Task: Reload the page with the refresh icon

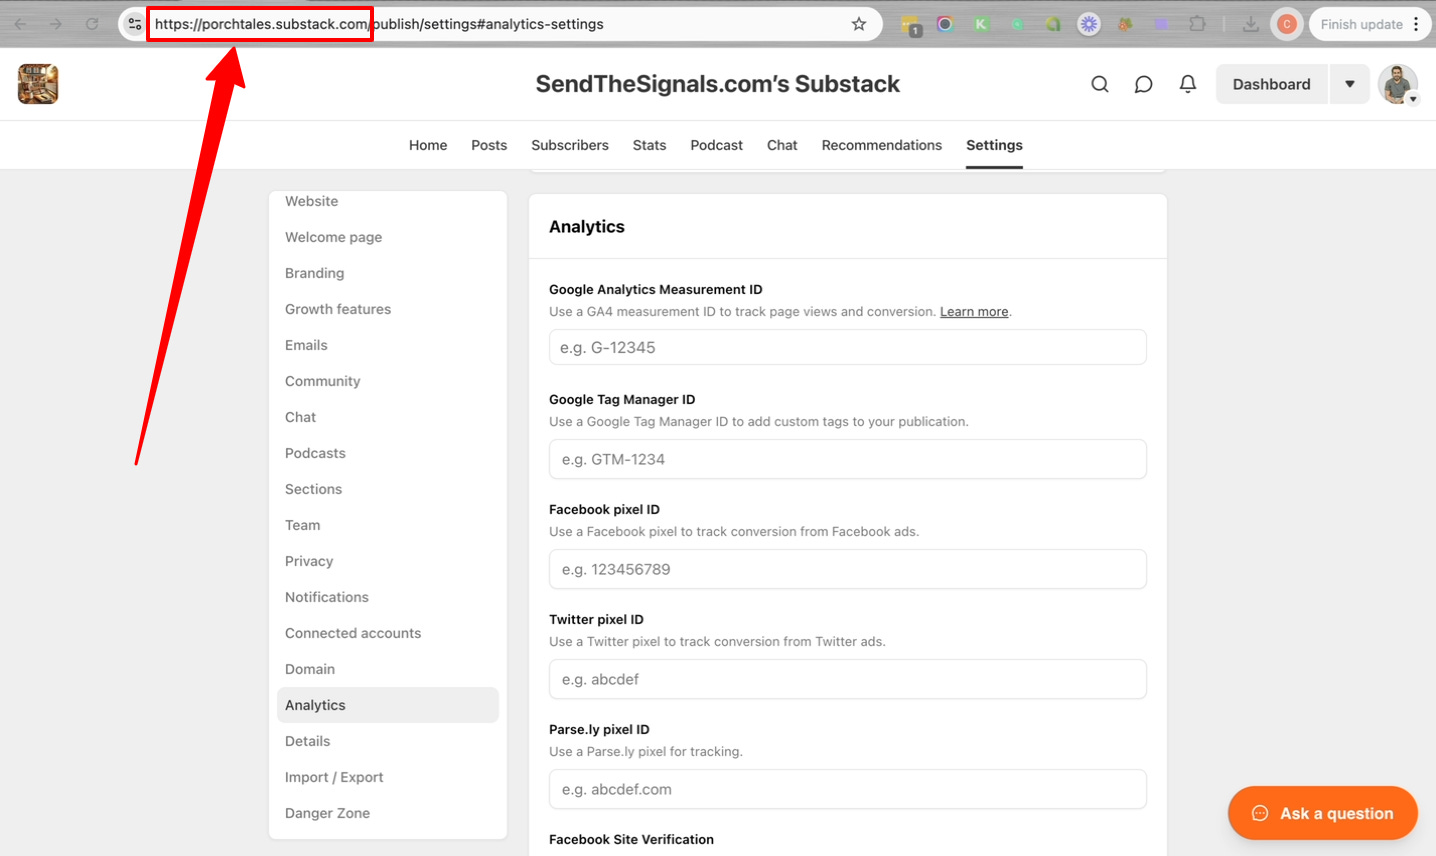Action: click(x=92, y=24)
